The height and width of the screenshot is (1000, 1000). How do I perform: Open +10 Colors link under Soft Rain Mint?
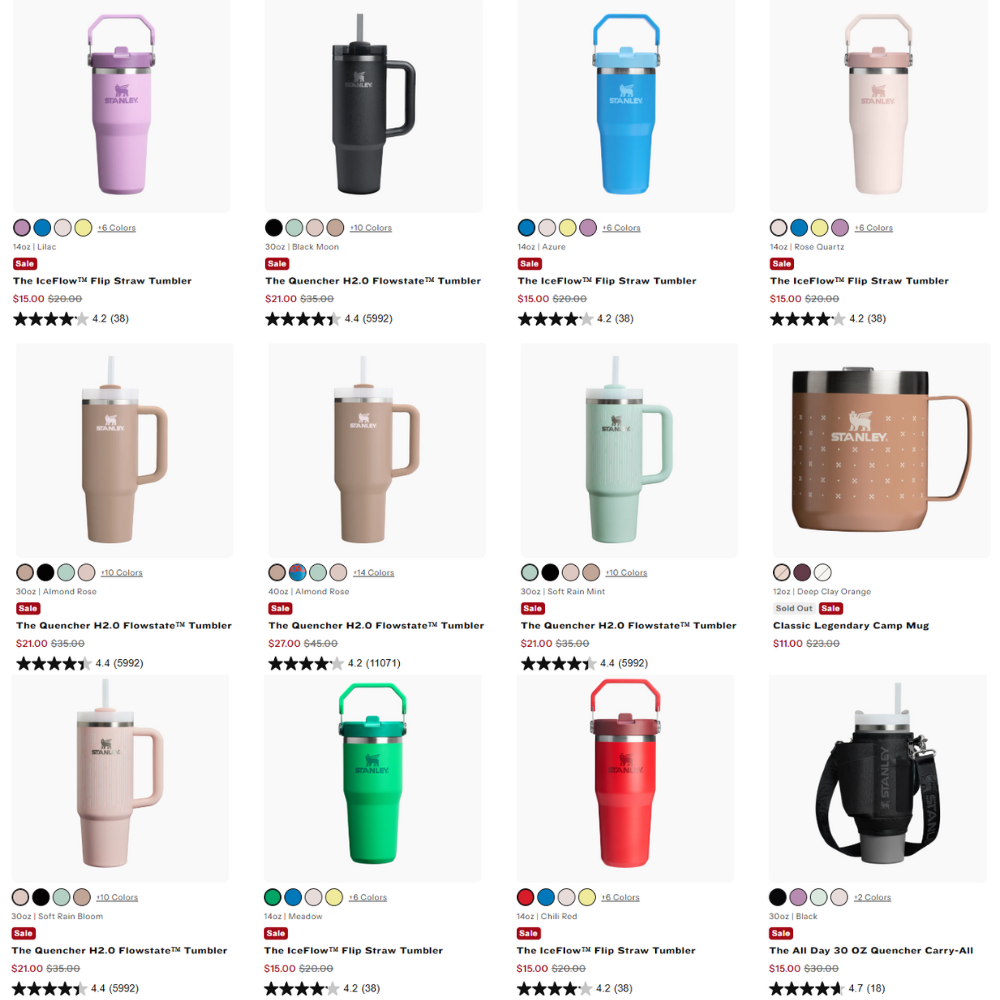coord(626,573)
